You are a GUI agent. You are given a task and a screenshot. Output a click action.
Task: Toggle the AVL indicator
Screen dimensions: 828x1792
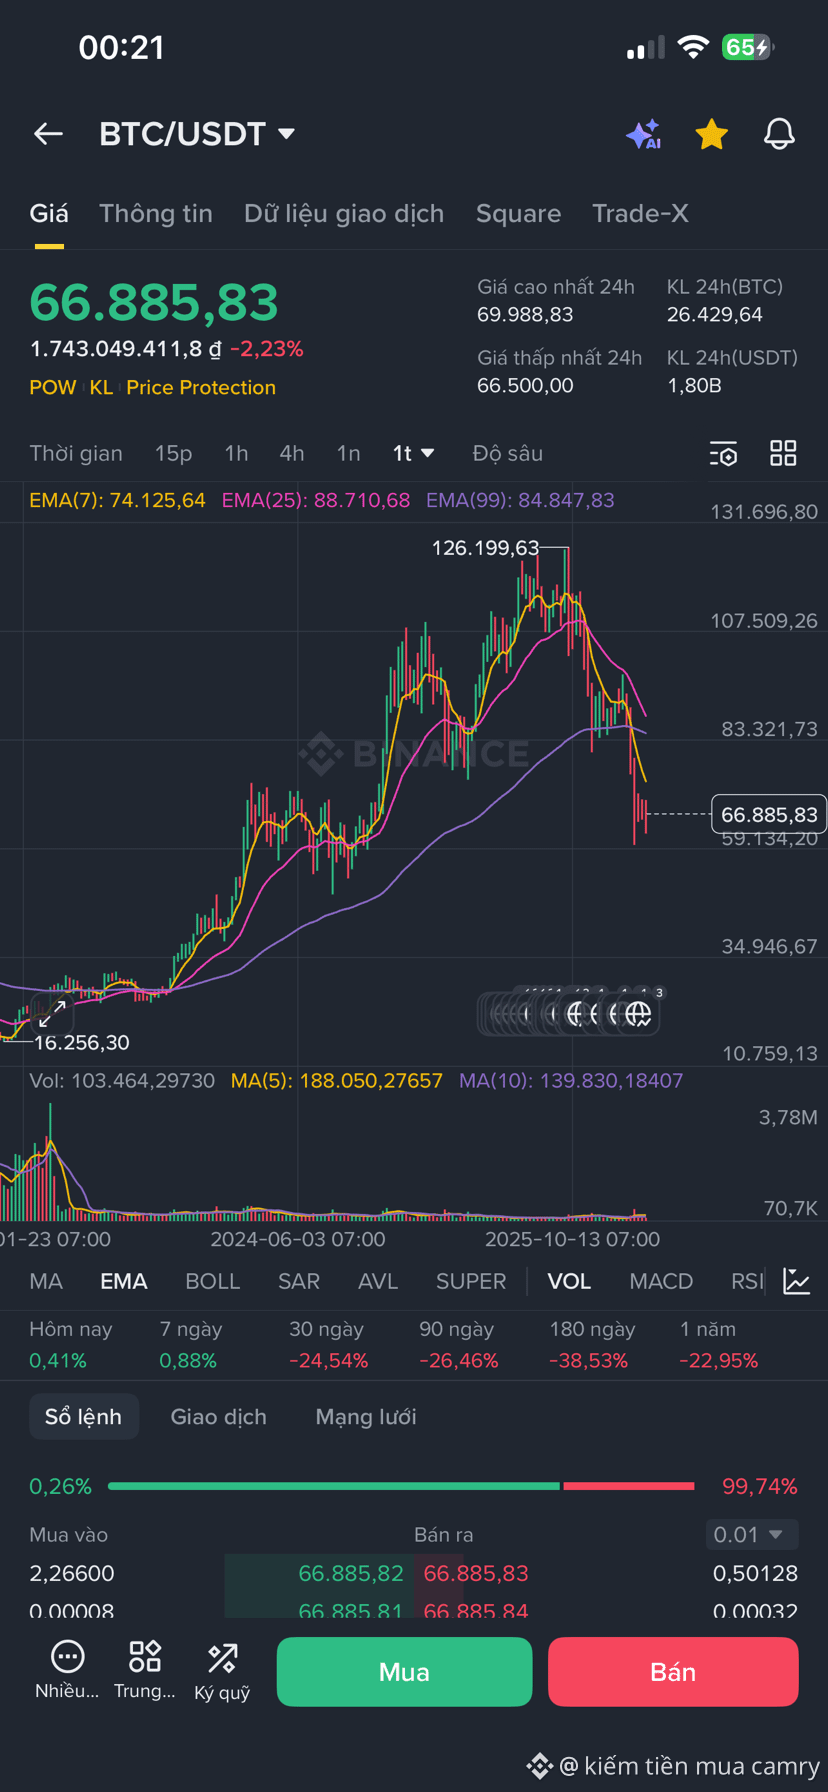coord(378,1281)
